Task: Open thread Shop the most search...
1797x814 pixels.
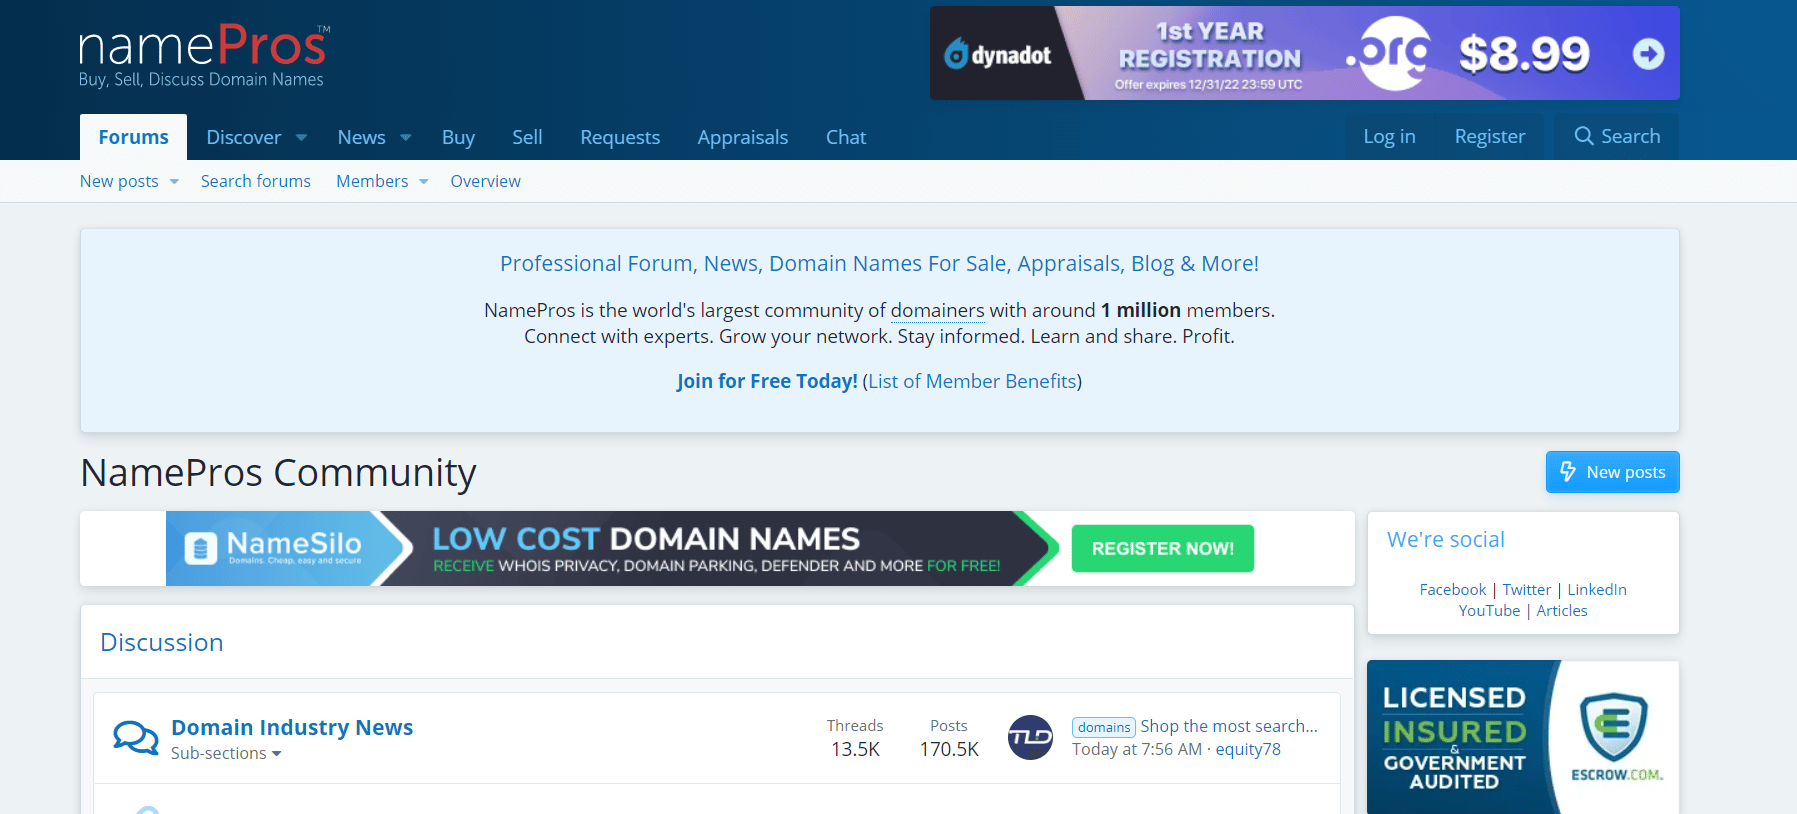Action: (x=1229, y=726)
